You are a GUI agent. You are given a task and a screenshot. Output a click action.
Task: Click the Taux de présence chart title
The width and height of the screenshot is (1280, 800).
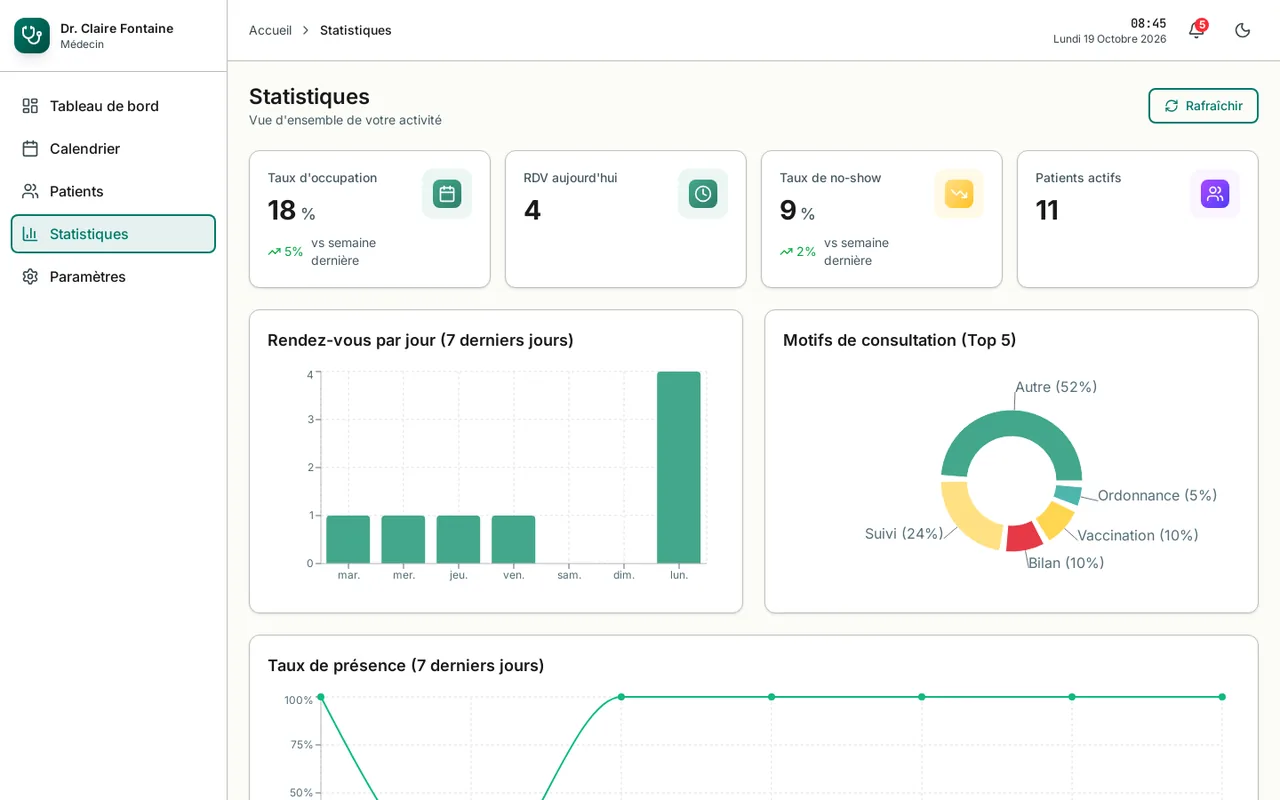click(406, 666)
